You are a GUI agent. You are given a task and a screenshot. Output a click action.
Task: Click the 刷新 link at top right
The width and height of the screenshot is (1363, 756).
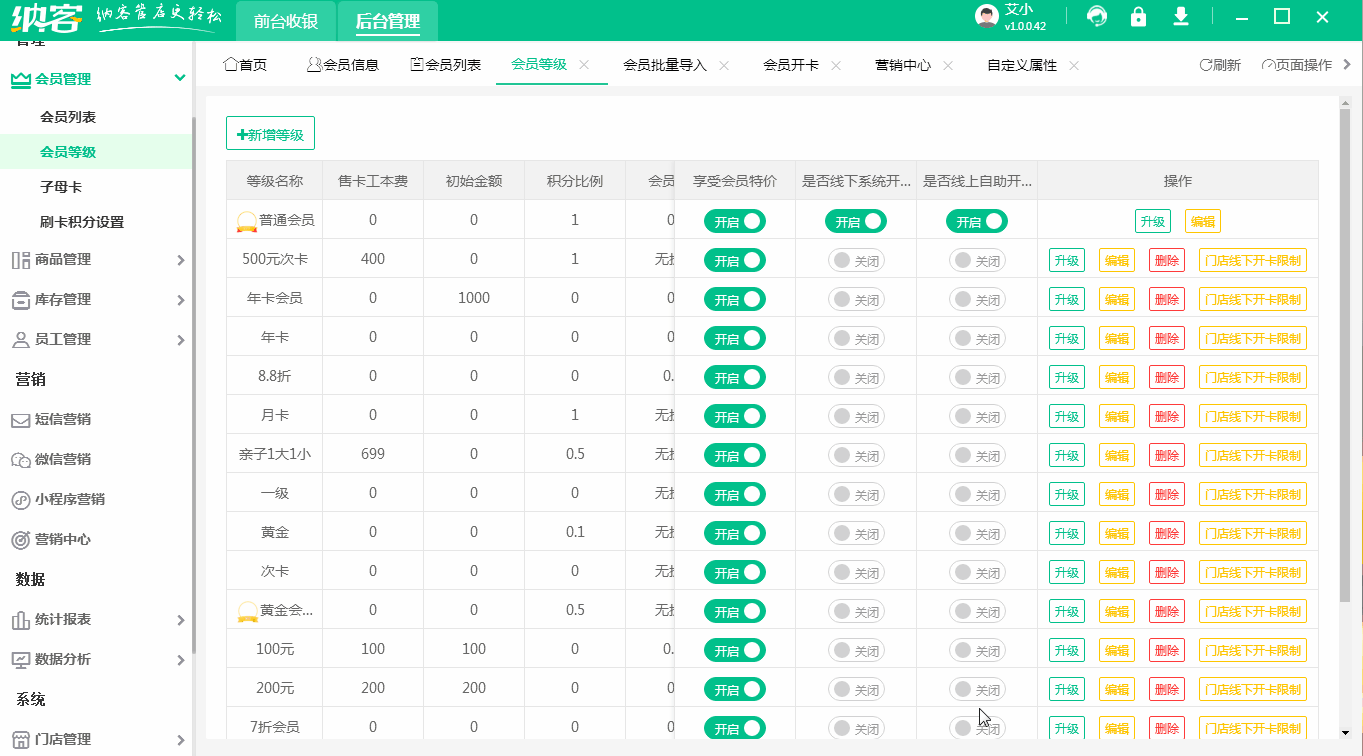click(1219, 63)
